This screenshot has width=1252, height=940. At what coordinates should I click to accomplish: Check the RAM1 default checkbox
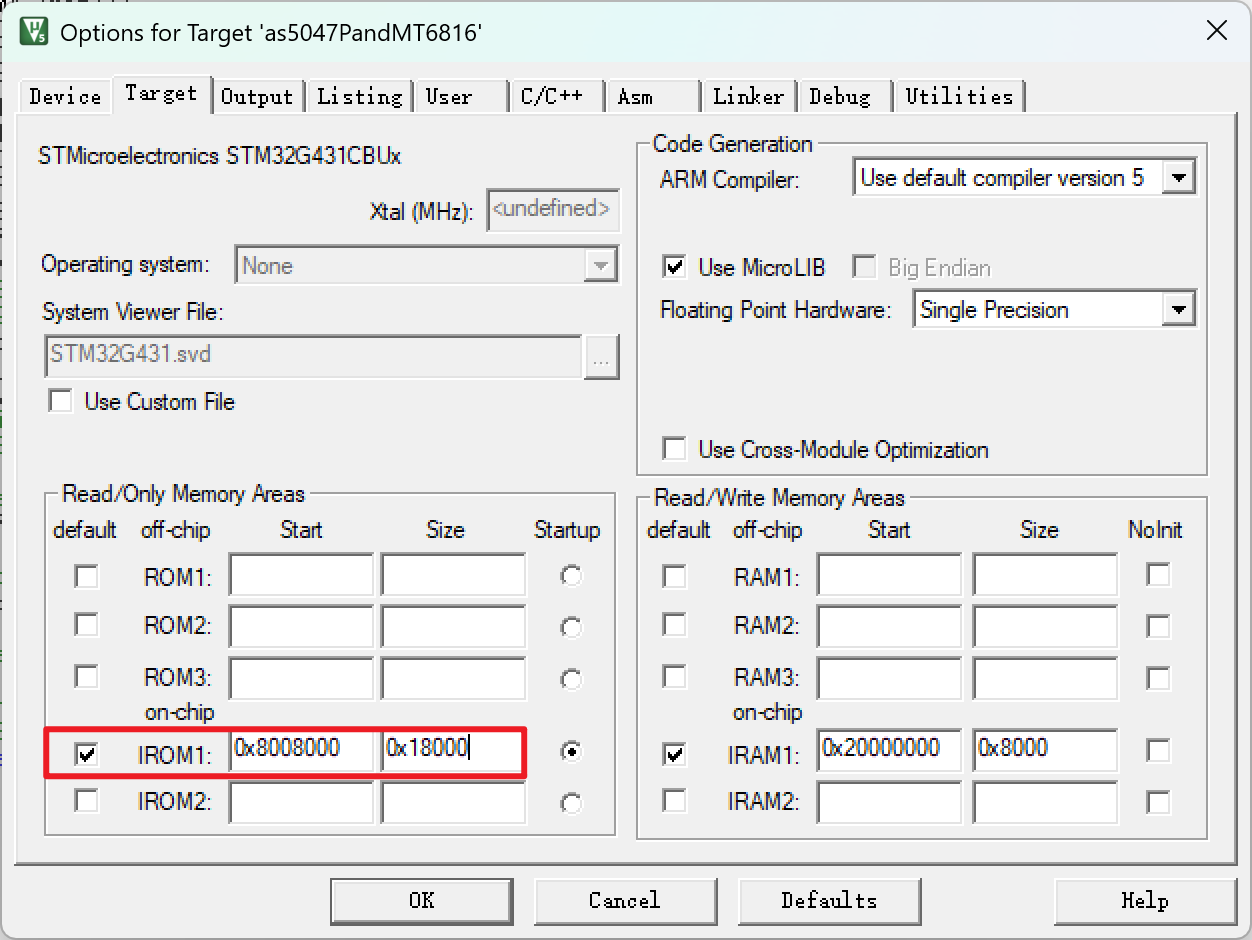coord(675,576)
